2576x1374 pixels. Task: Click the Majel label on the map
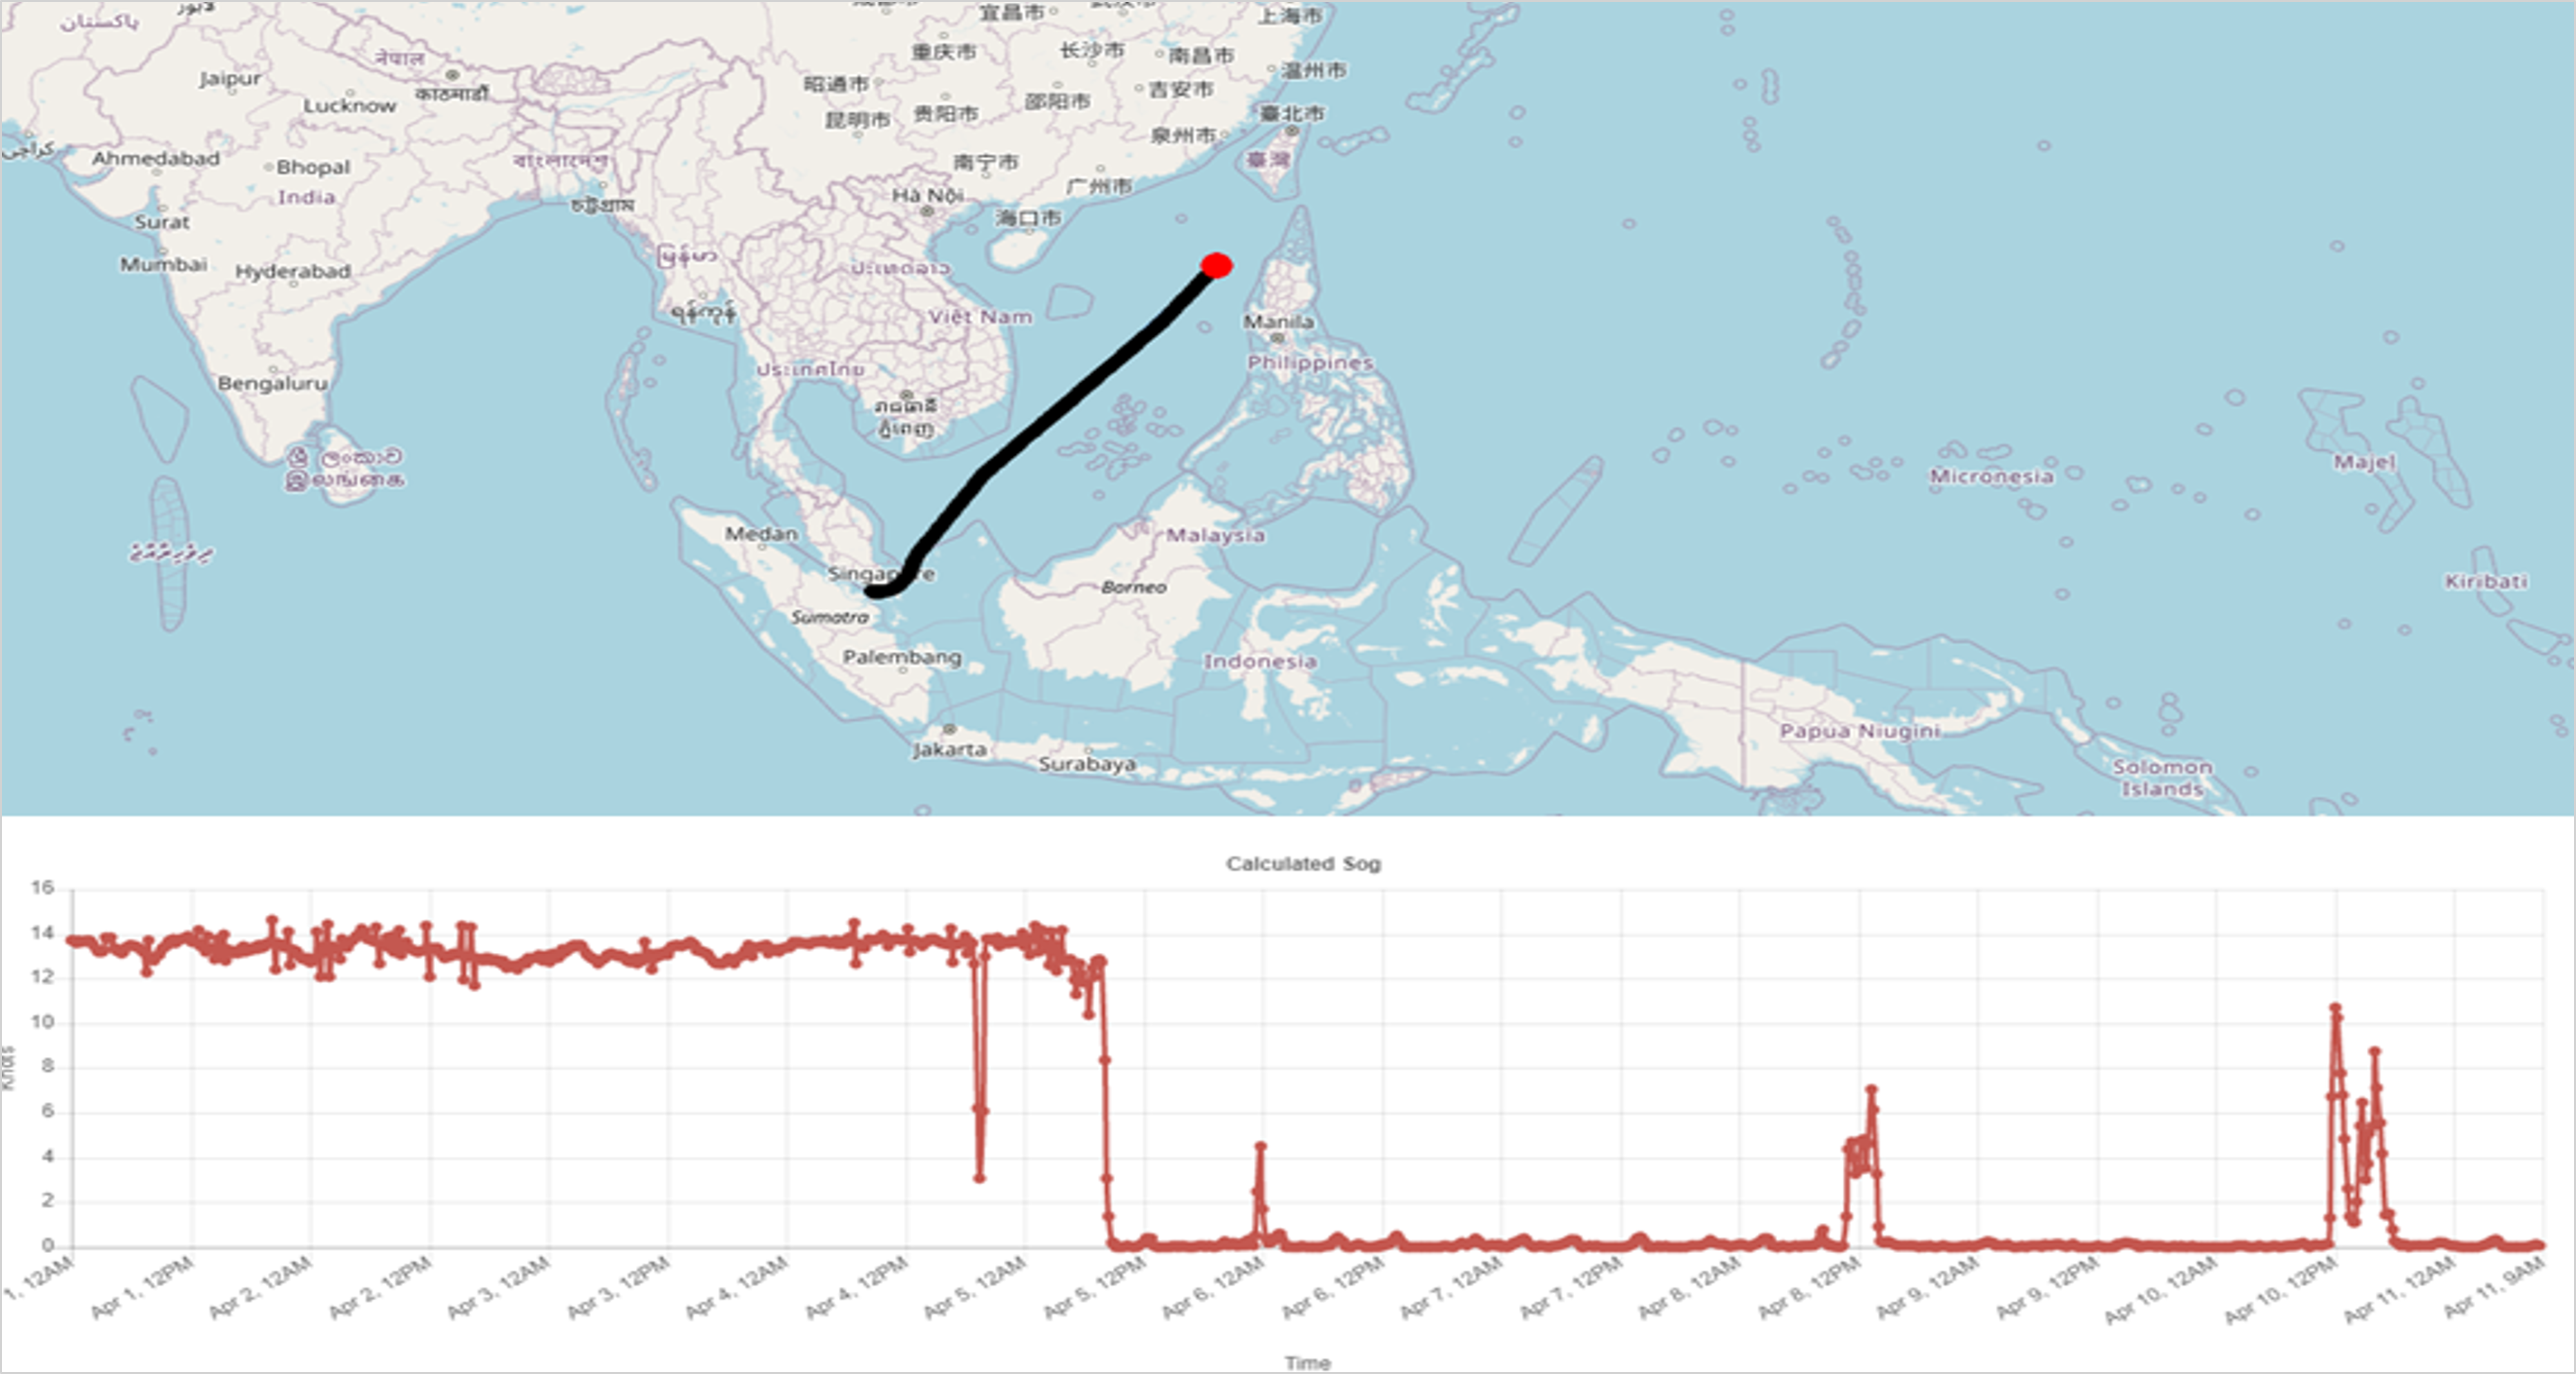[2364, 462]
